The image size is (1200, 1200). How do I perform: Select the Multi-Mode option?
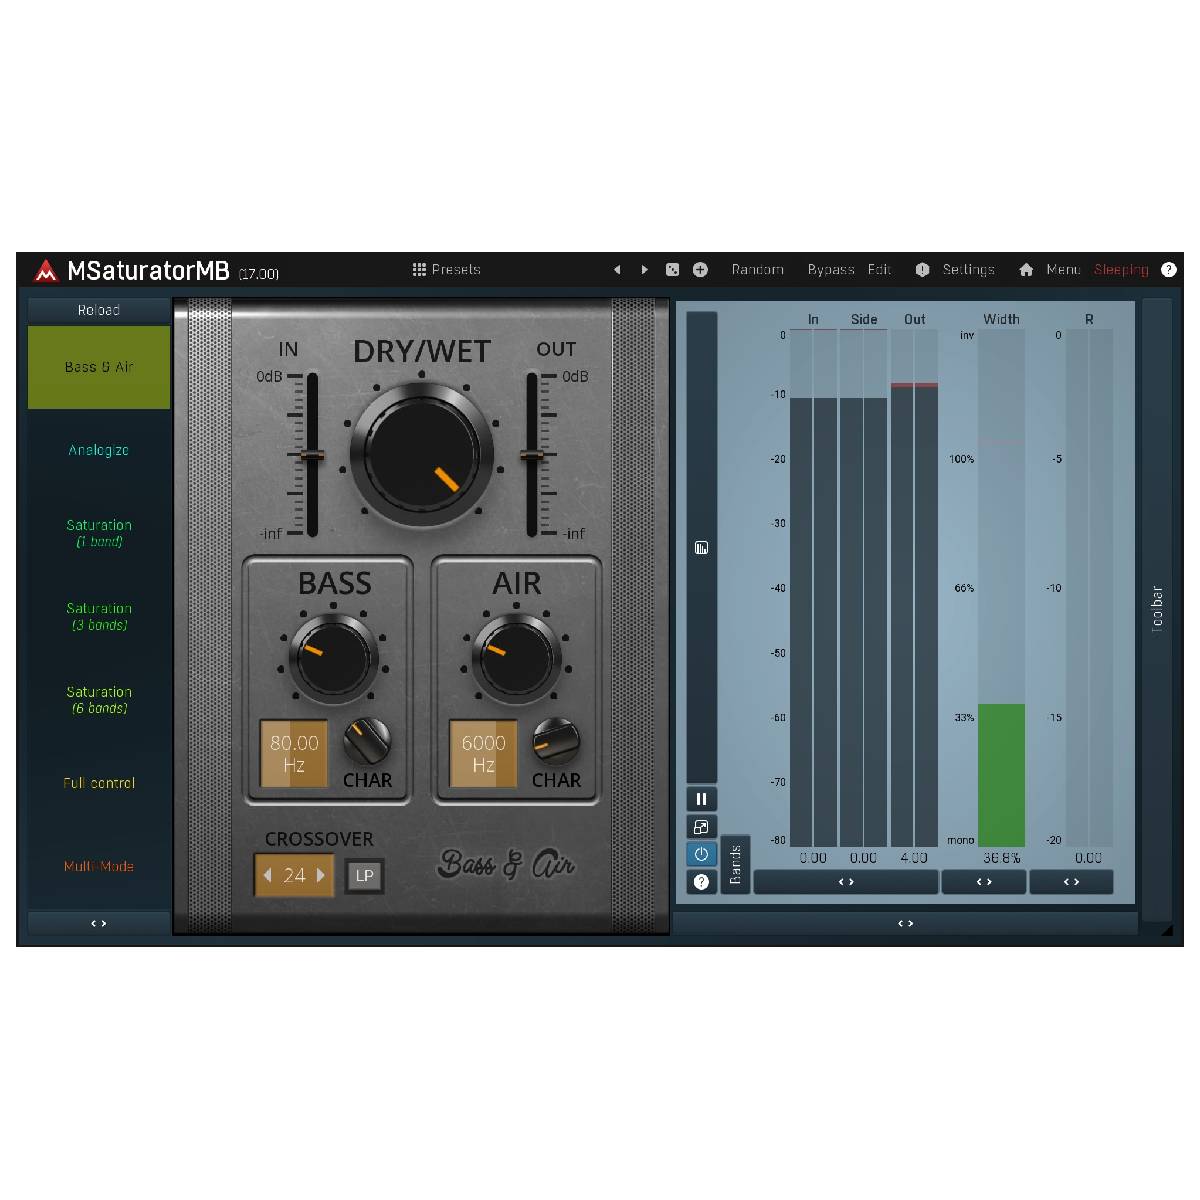pos(99,866)
